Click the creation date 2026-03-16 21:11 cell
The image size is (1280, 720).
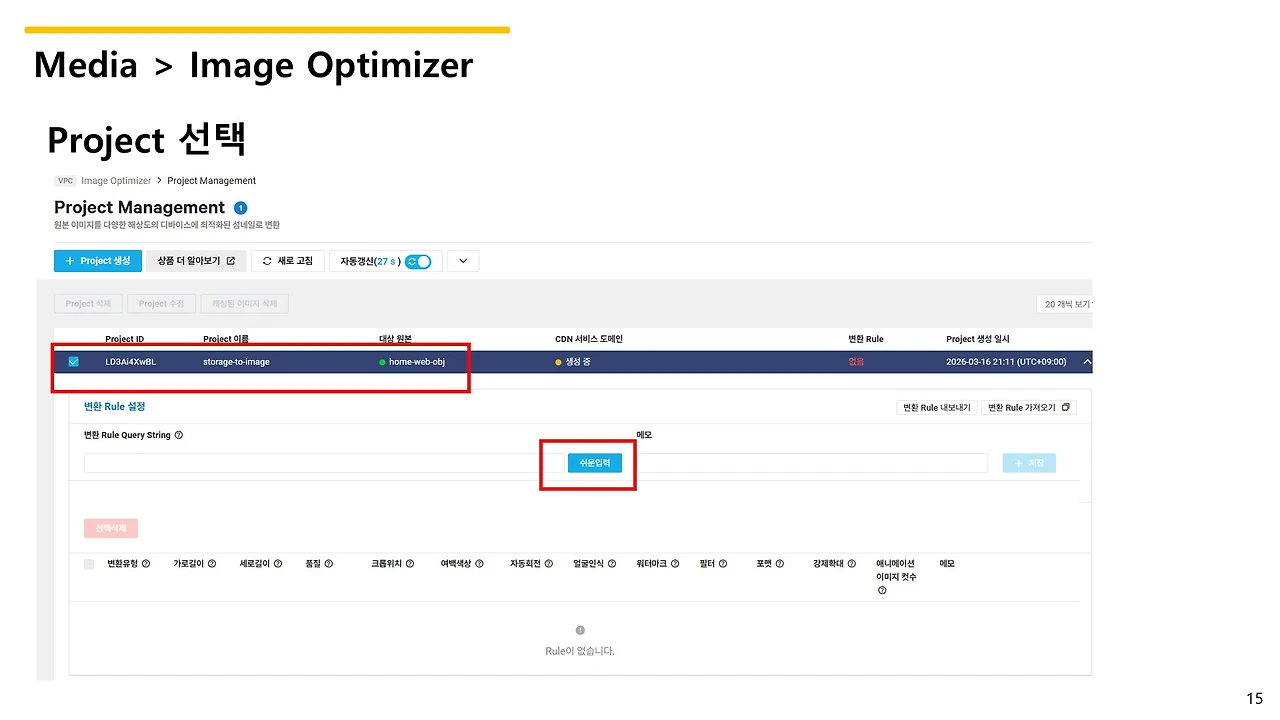pos(1006,362)
